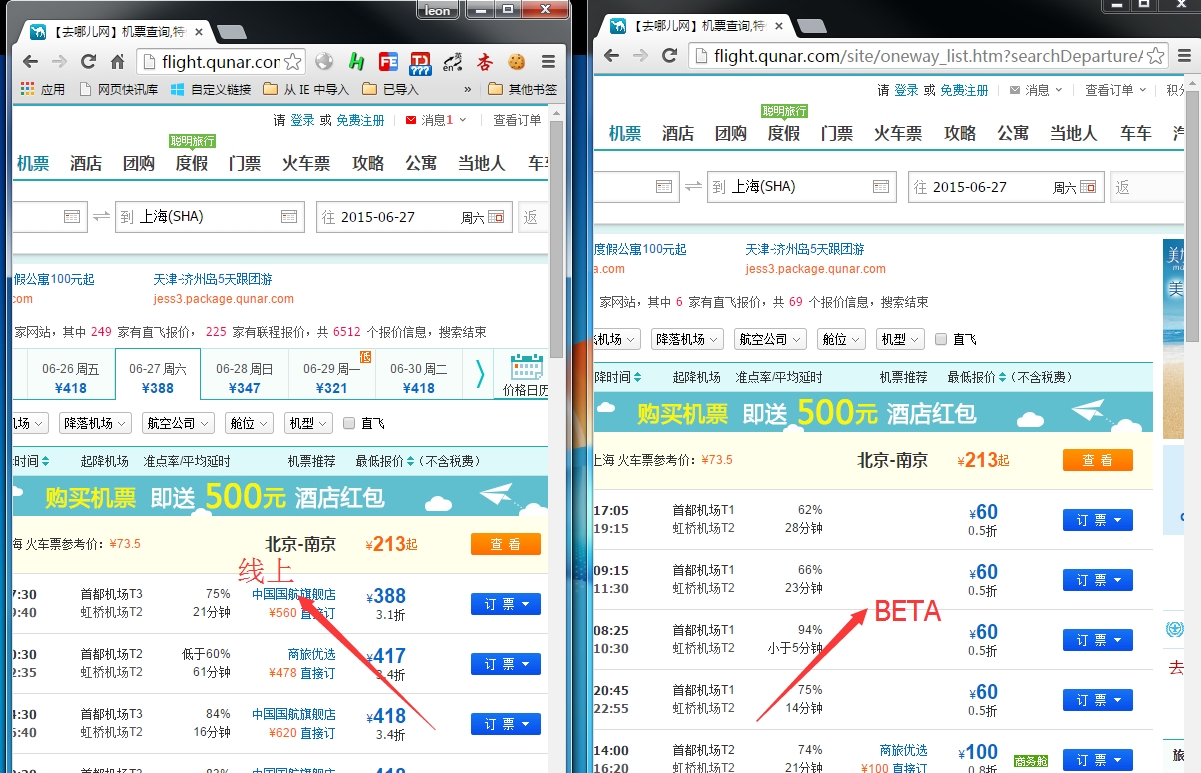The height and width of the screenshot is (773, 1201).
Task: Open the city list icon beside 上海(SHA) in the left window
Action: 289,216
